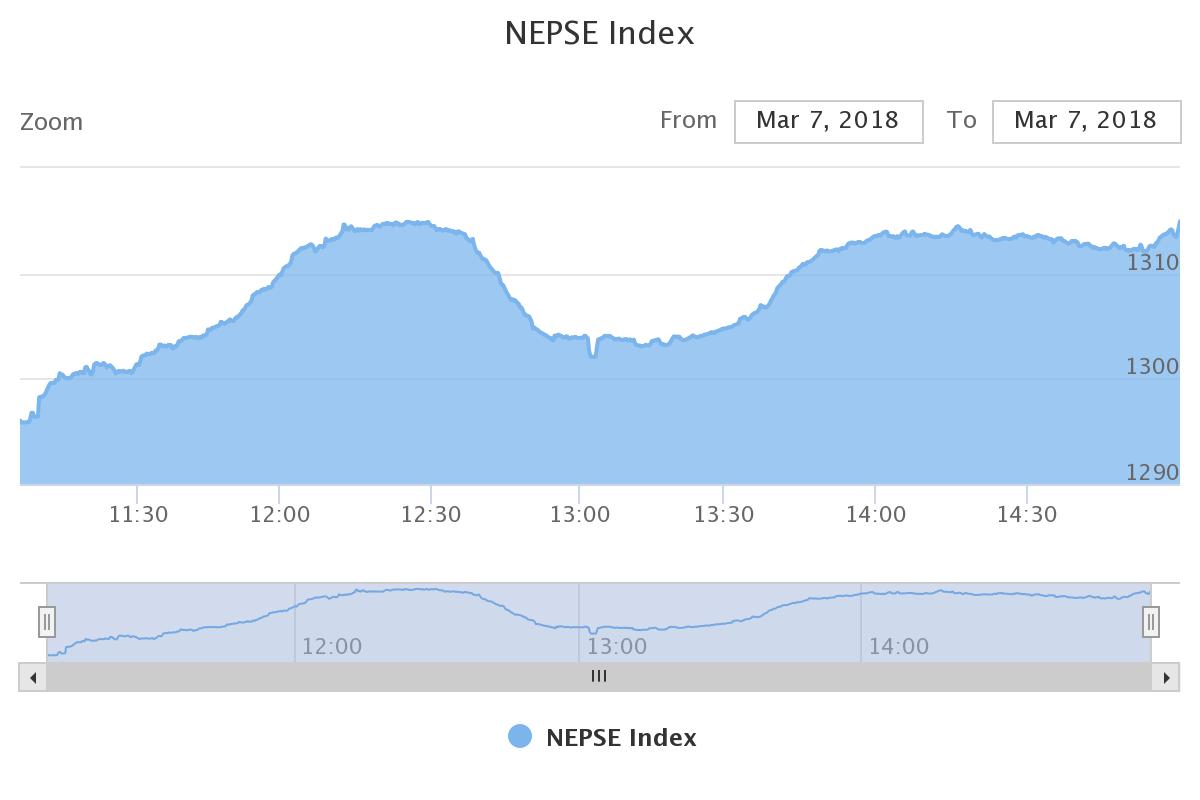This screenshot has height=800, width=1200.
Task: Click the NEPSE Index chart title
Action: click(x=599, y=33)
